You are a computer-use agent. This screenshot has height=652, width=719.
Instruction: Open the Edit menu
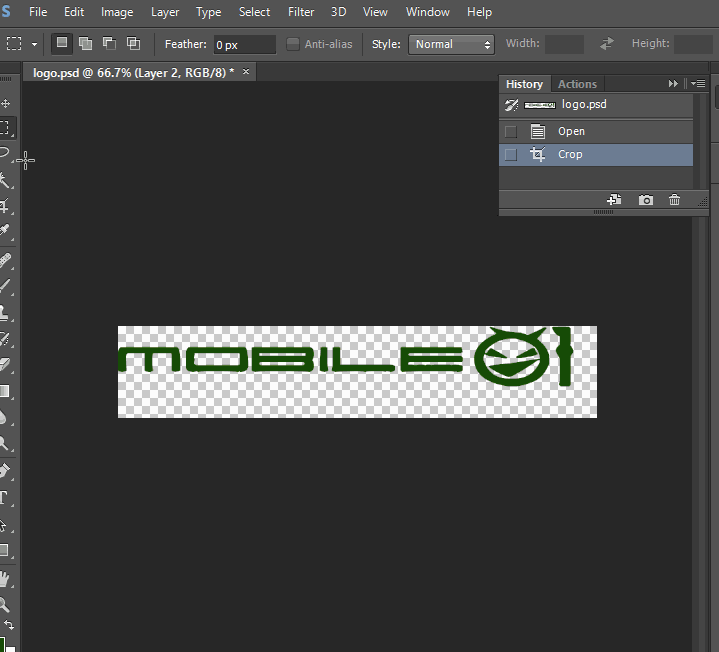tap(74, 12)
